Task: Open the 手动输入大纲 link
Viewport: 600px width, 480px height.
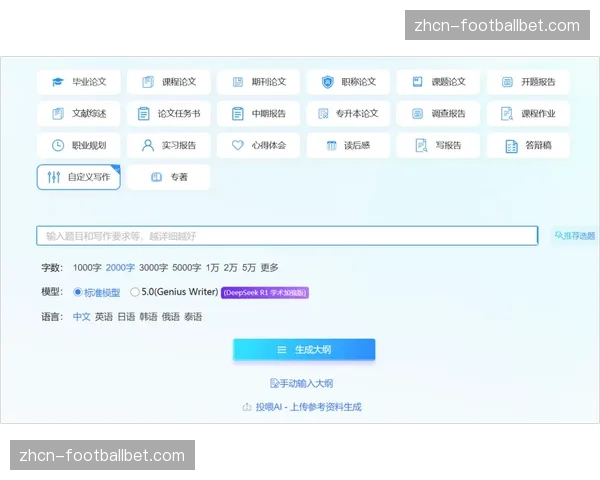Action: click(x=302, y=383)
